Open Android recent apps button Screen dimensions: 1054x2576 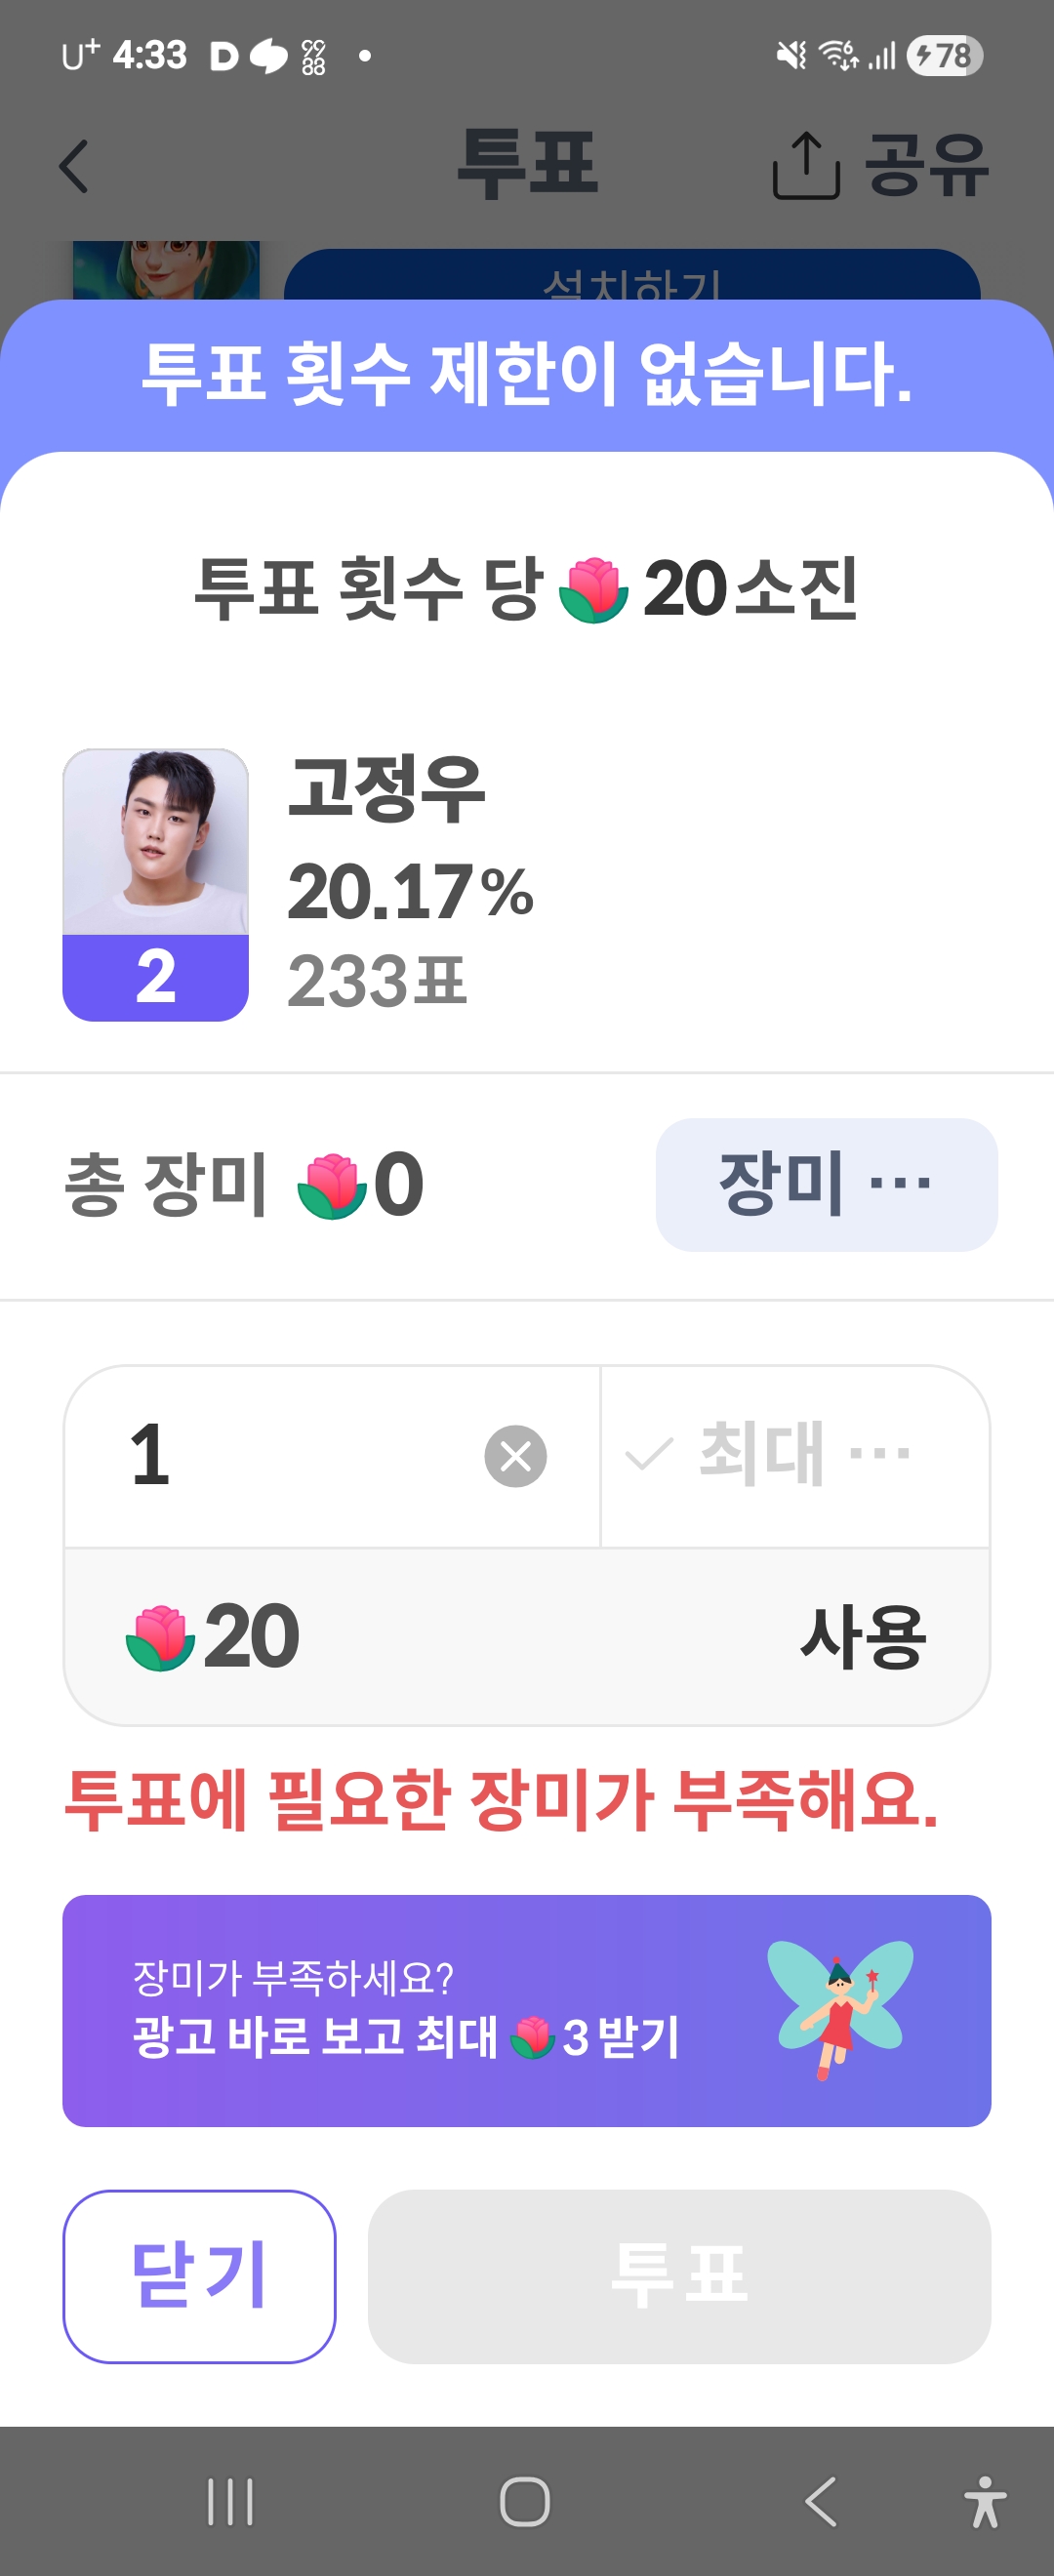(230, 2501)
